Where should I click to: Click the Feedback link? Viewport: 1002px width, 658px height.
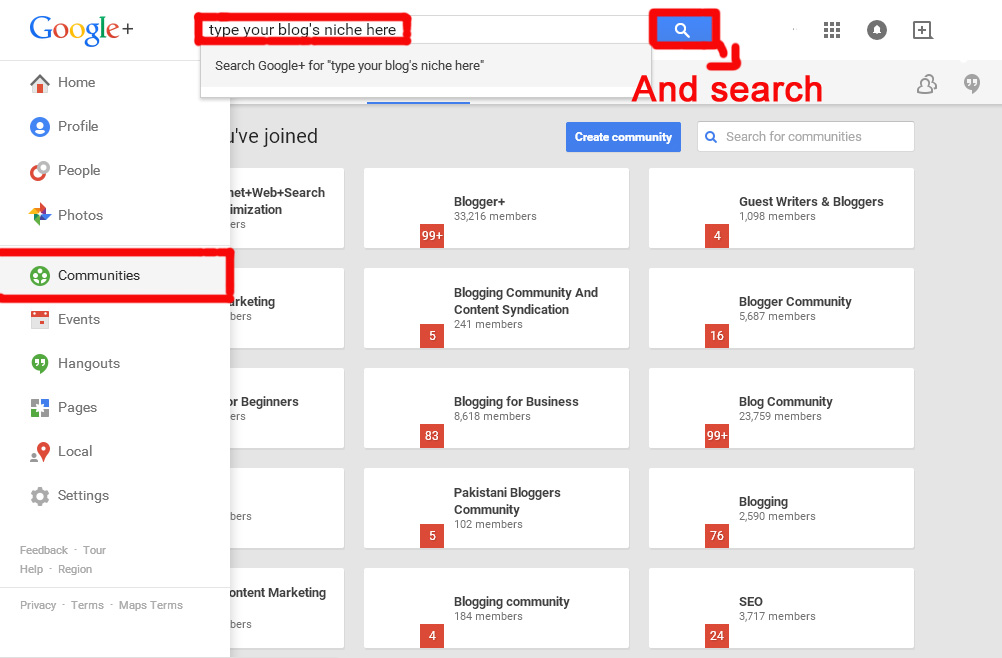coord(43,550)
